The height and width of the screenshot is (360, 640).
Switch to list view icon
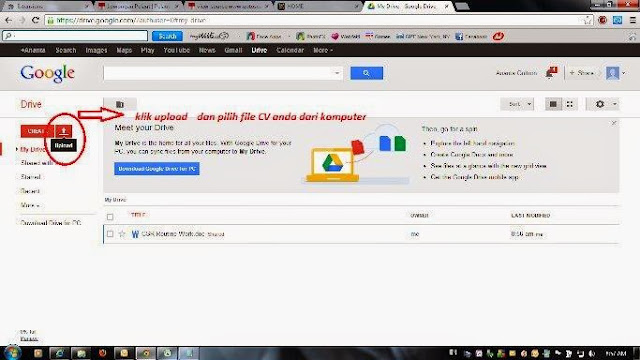(x=553, y=104)
